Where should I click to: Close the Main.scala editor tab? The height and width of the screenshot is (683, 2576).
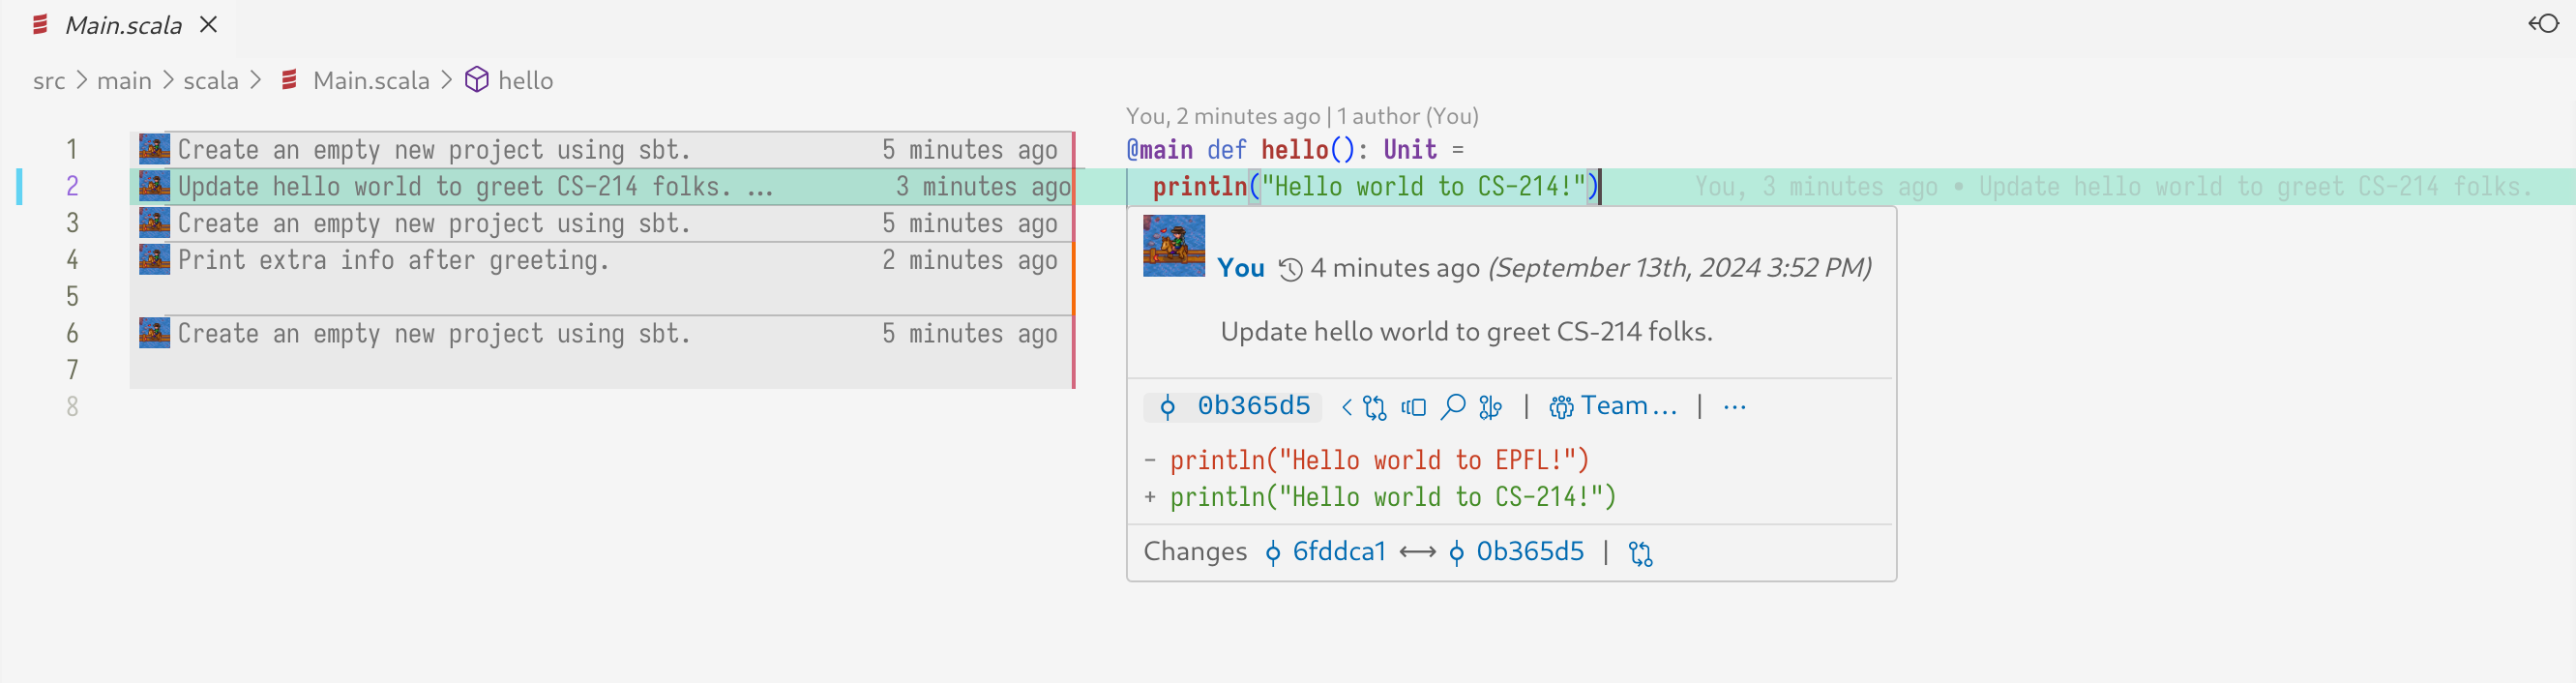click(x=208, y=25)
